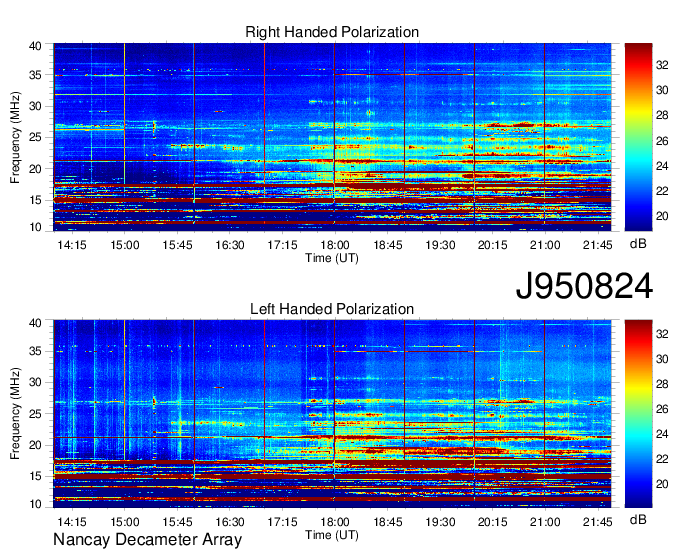Click the 10 MHz tick on bottom plot
This screenshot has height=552, width=680.
click(x=35, y=504)
